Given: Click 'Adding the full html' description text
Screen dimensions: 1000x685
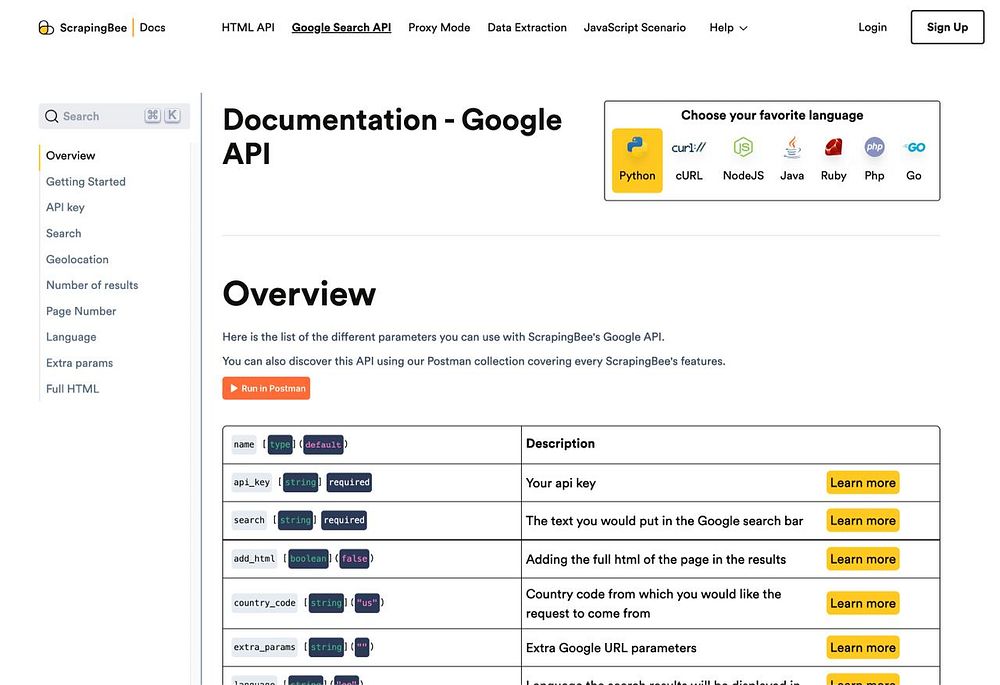Looking at the screenshot, I should pyautogui.click(x=656, y=559).
